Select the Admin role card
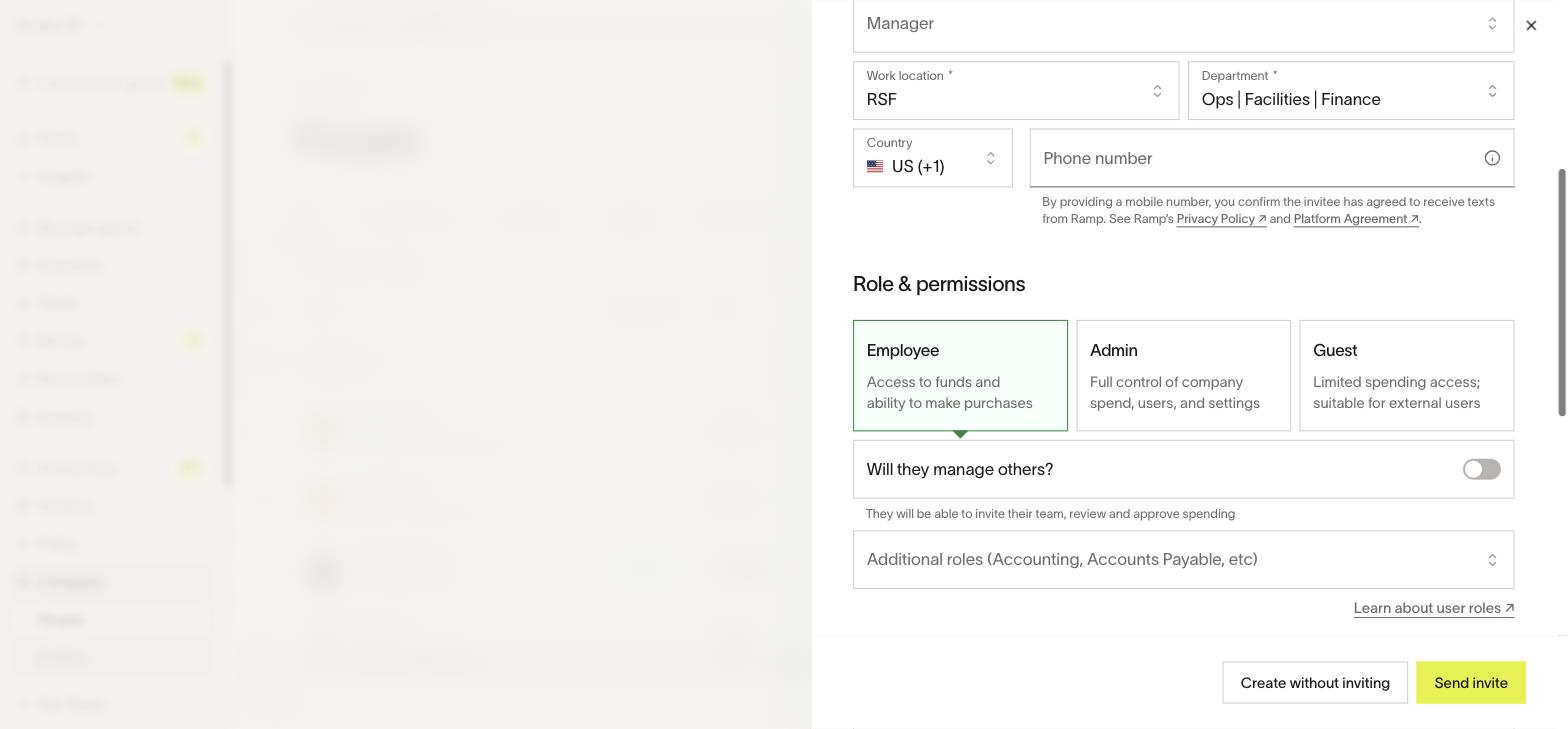 point(1183,376)
